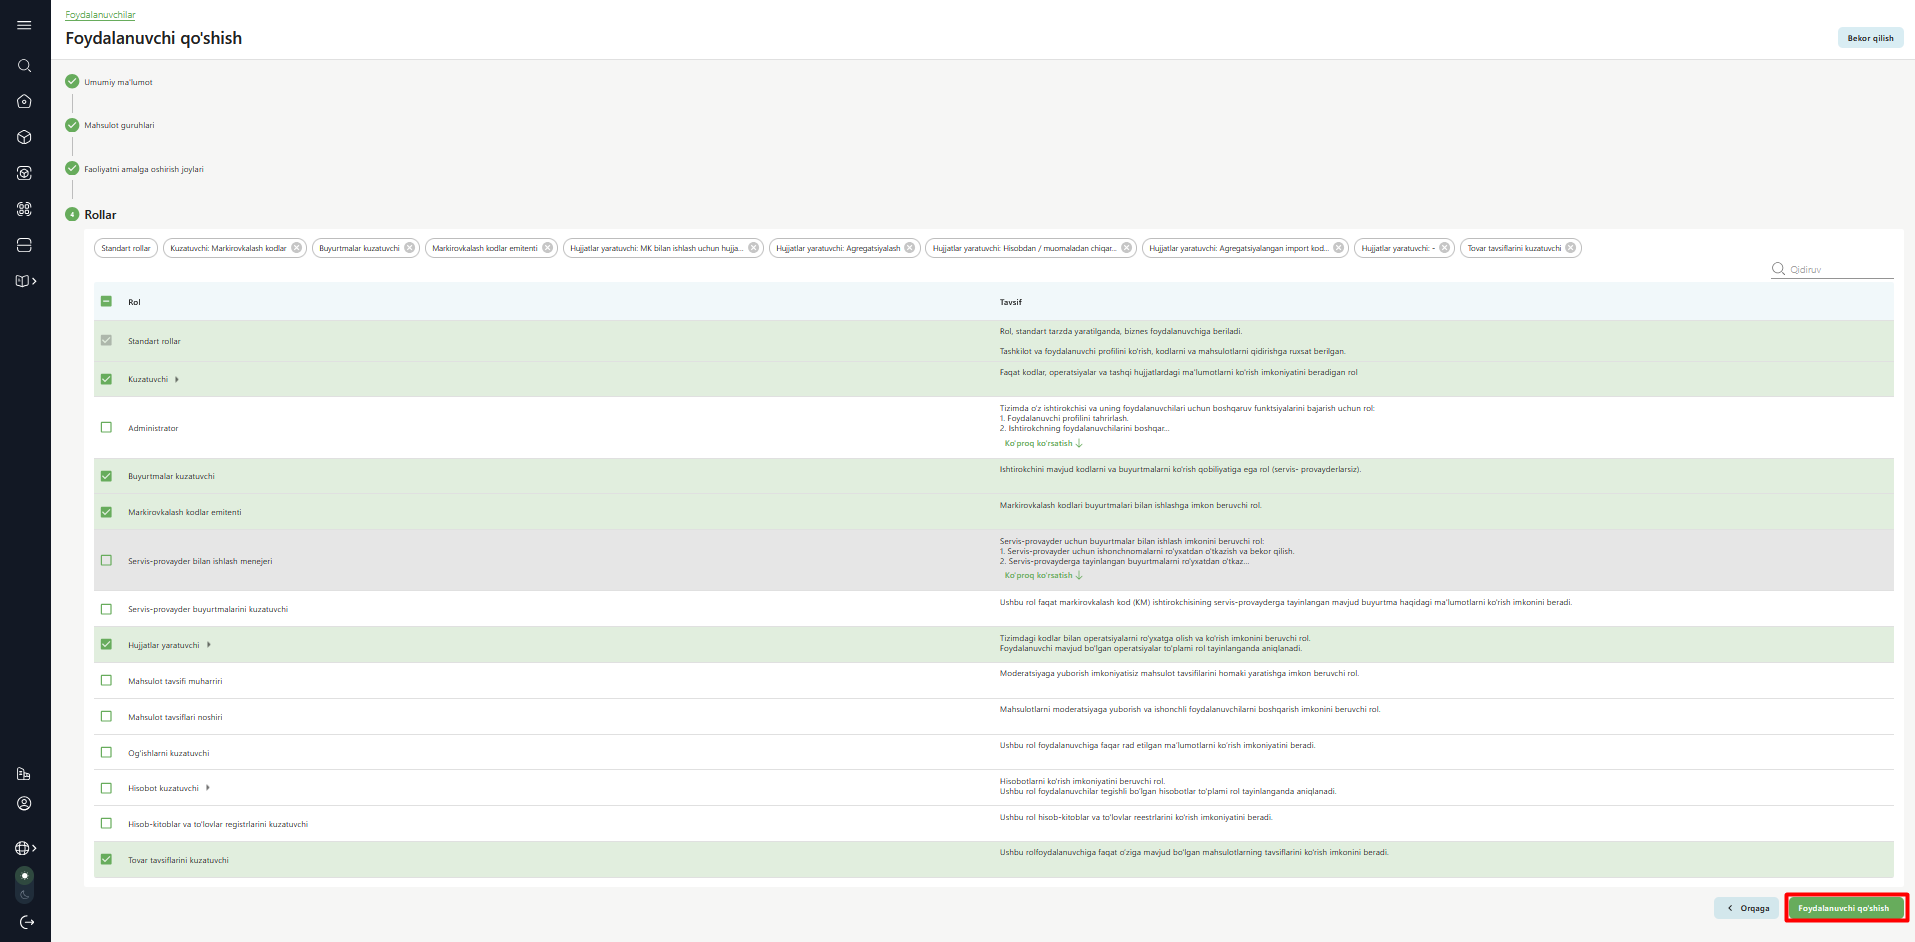Switch to light theme sun icon

click(25, 876)
